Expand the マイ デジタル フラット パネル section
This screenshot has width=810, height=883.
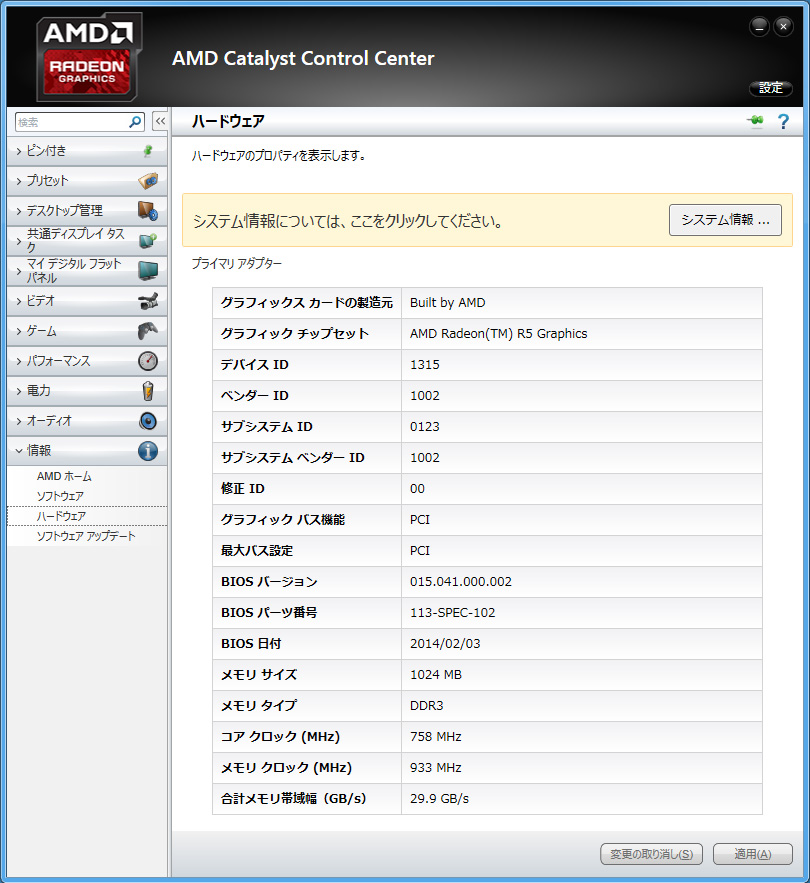coord(87,271)
